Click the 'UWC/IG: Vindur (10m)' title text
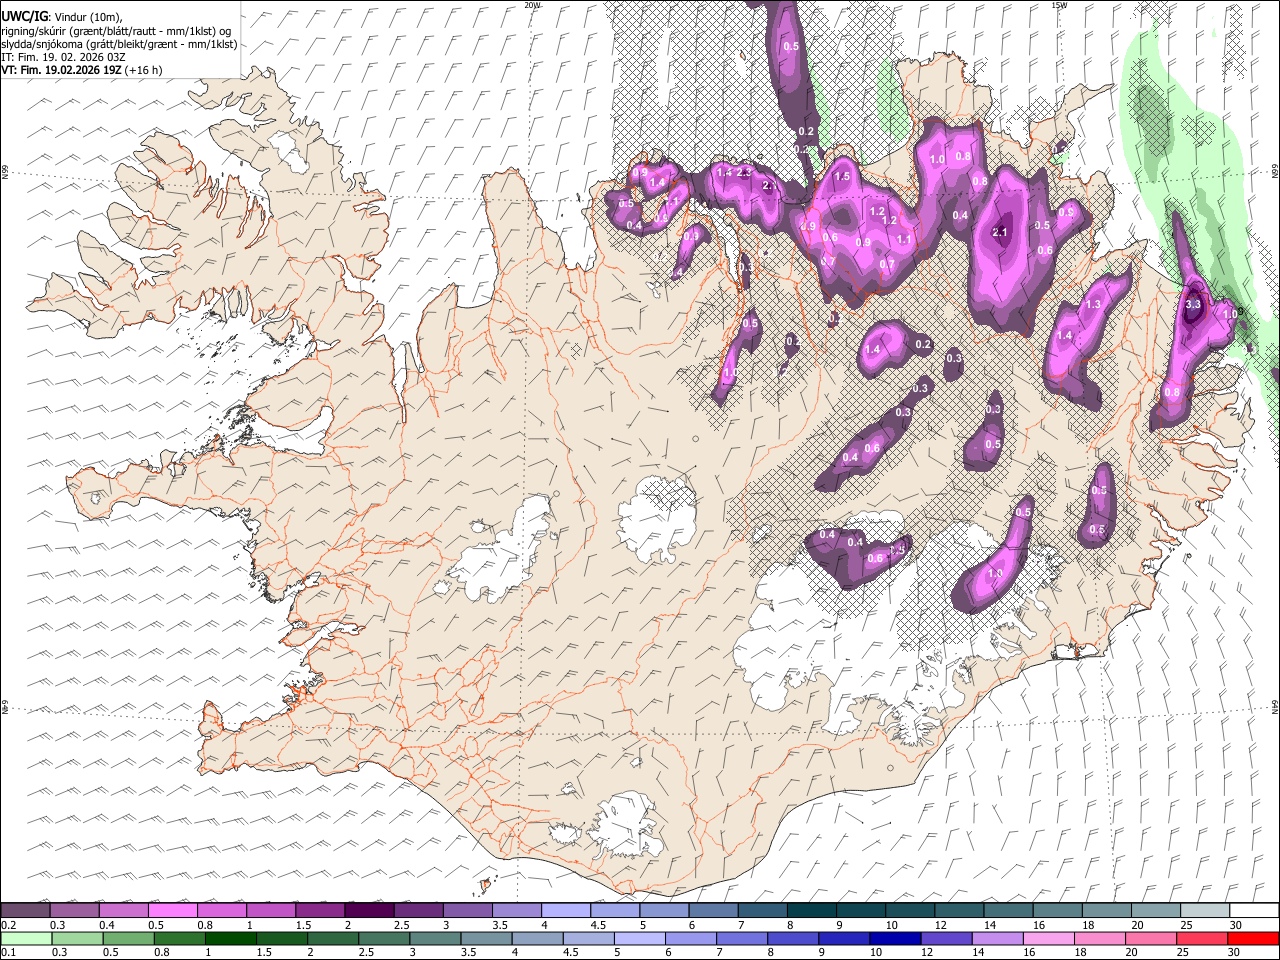1280x960 pixels. (x=62, y=17)
